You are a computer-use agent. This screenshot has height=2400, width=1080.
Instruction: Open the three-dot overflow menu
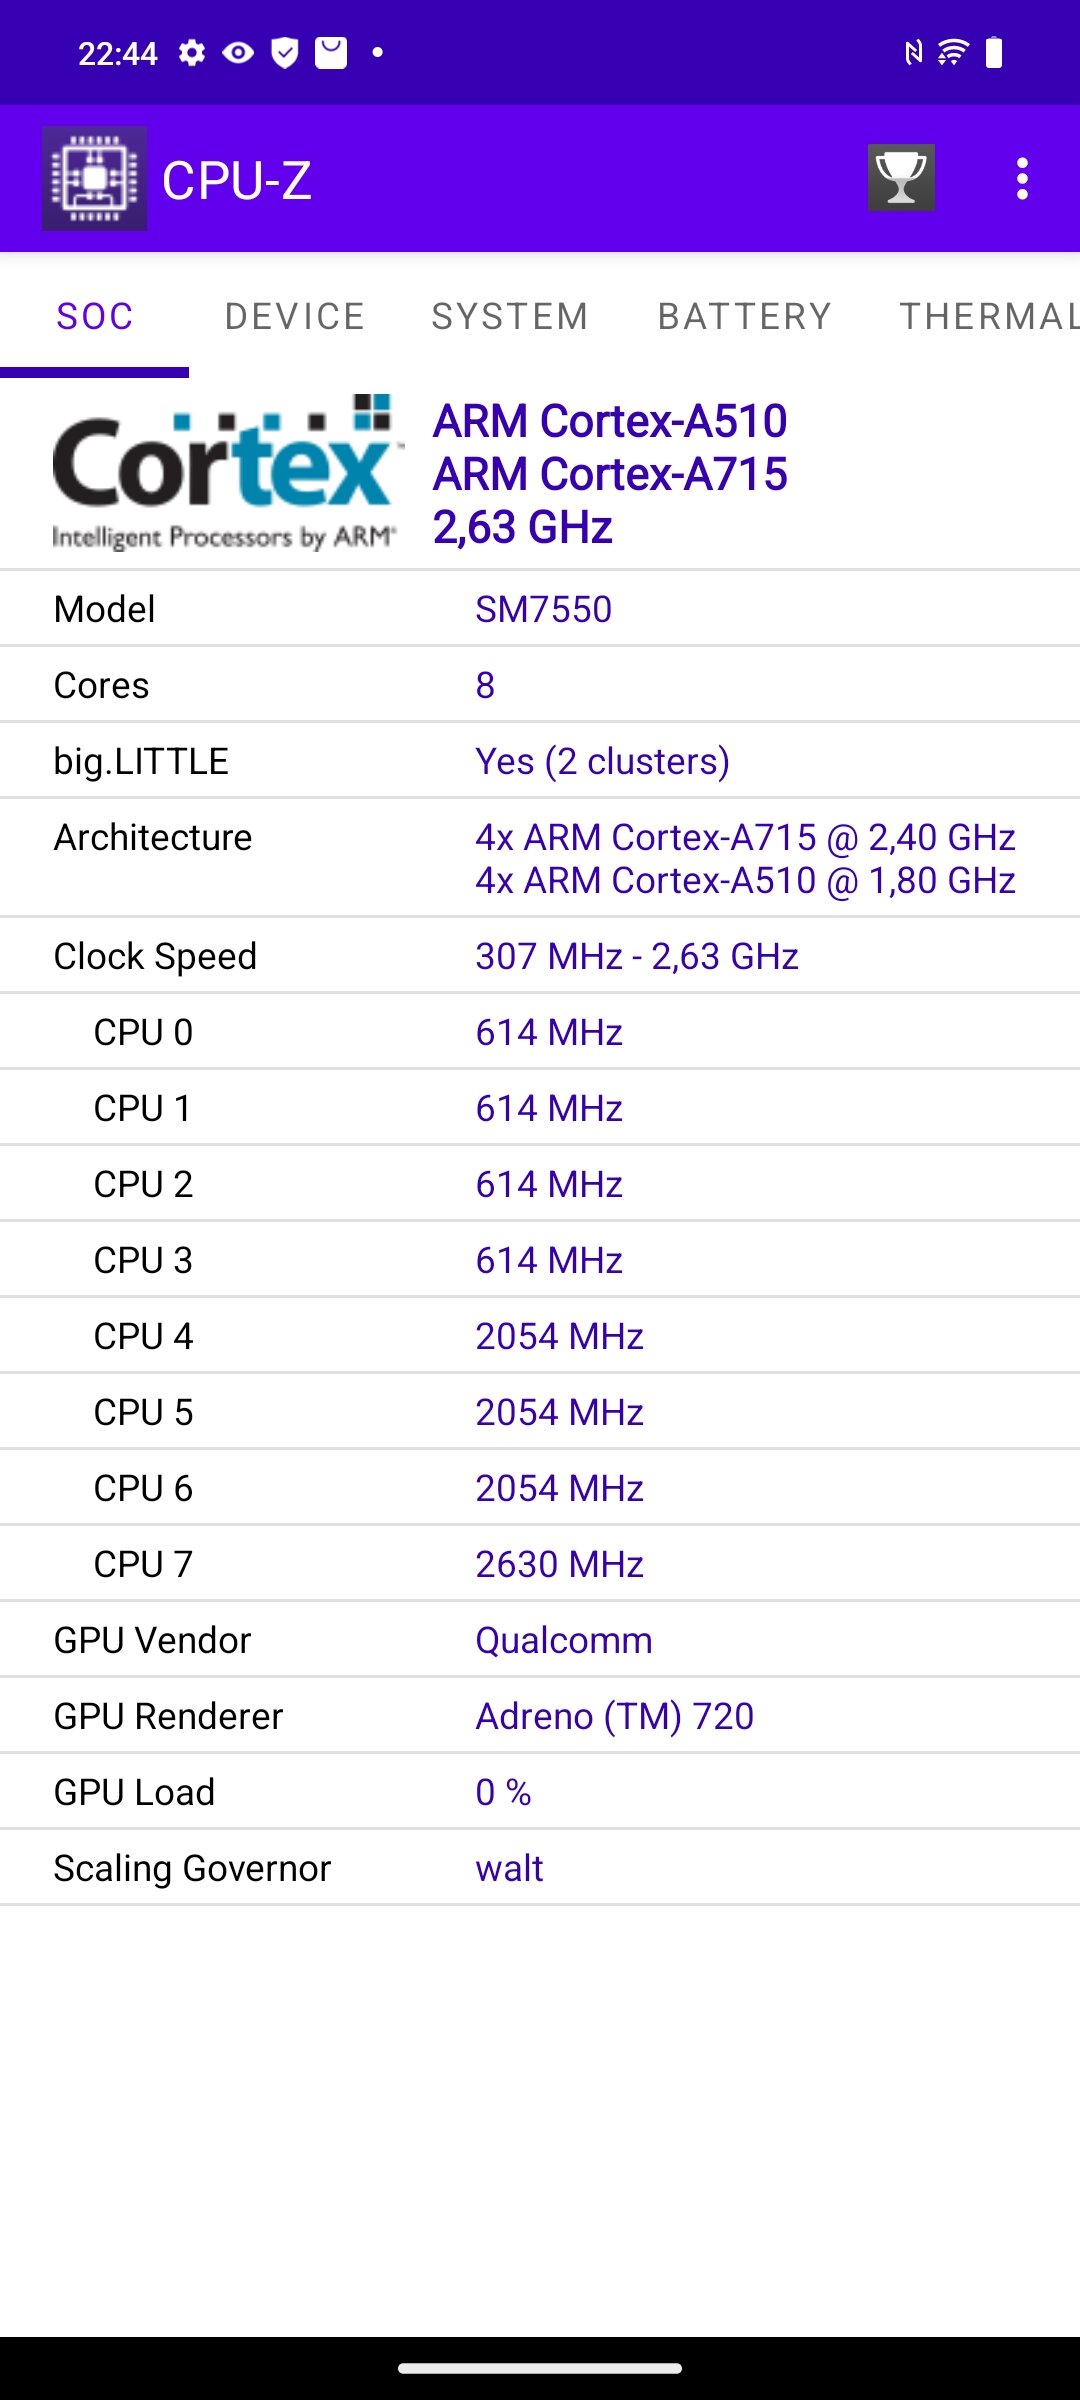pos(1022,179)
